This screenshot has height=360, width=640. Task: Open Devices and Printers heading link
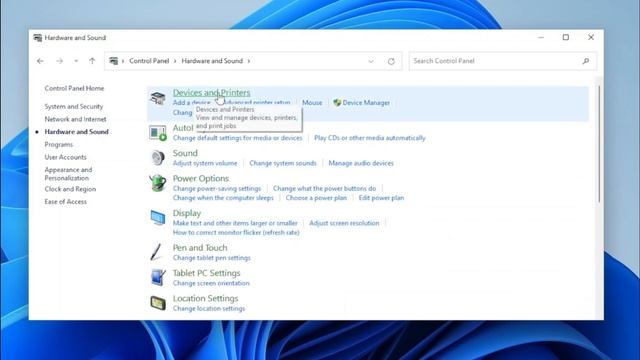(x=211, y=93)
